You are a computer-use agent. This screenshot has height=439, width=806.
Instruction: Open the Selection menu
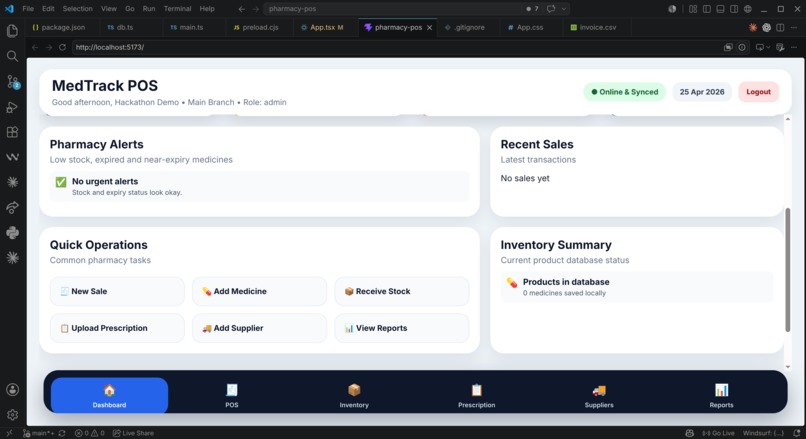pyautogui.click(x=78, y=9)
